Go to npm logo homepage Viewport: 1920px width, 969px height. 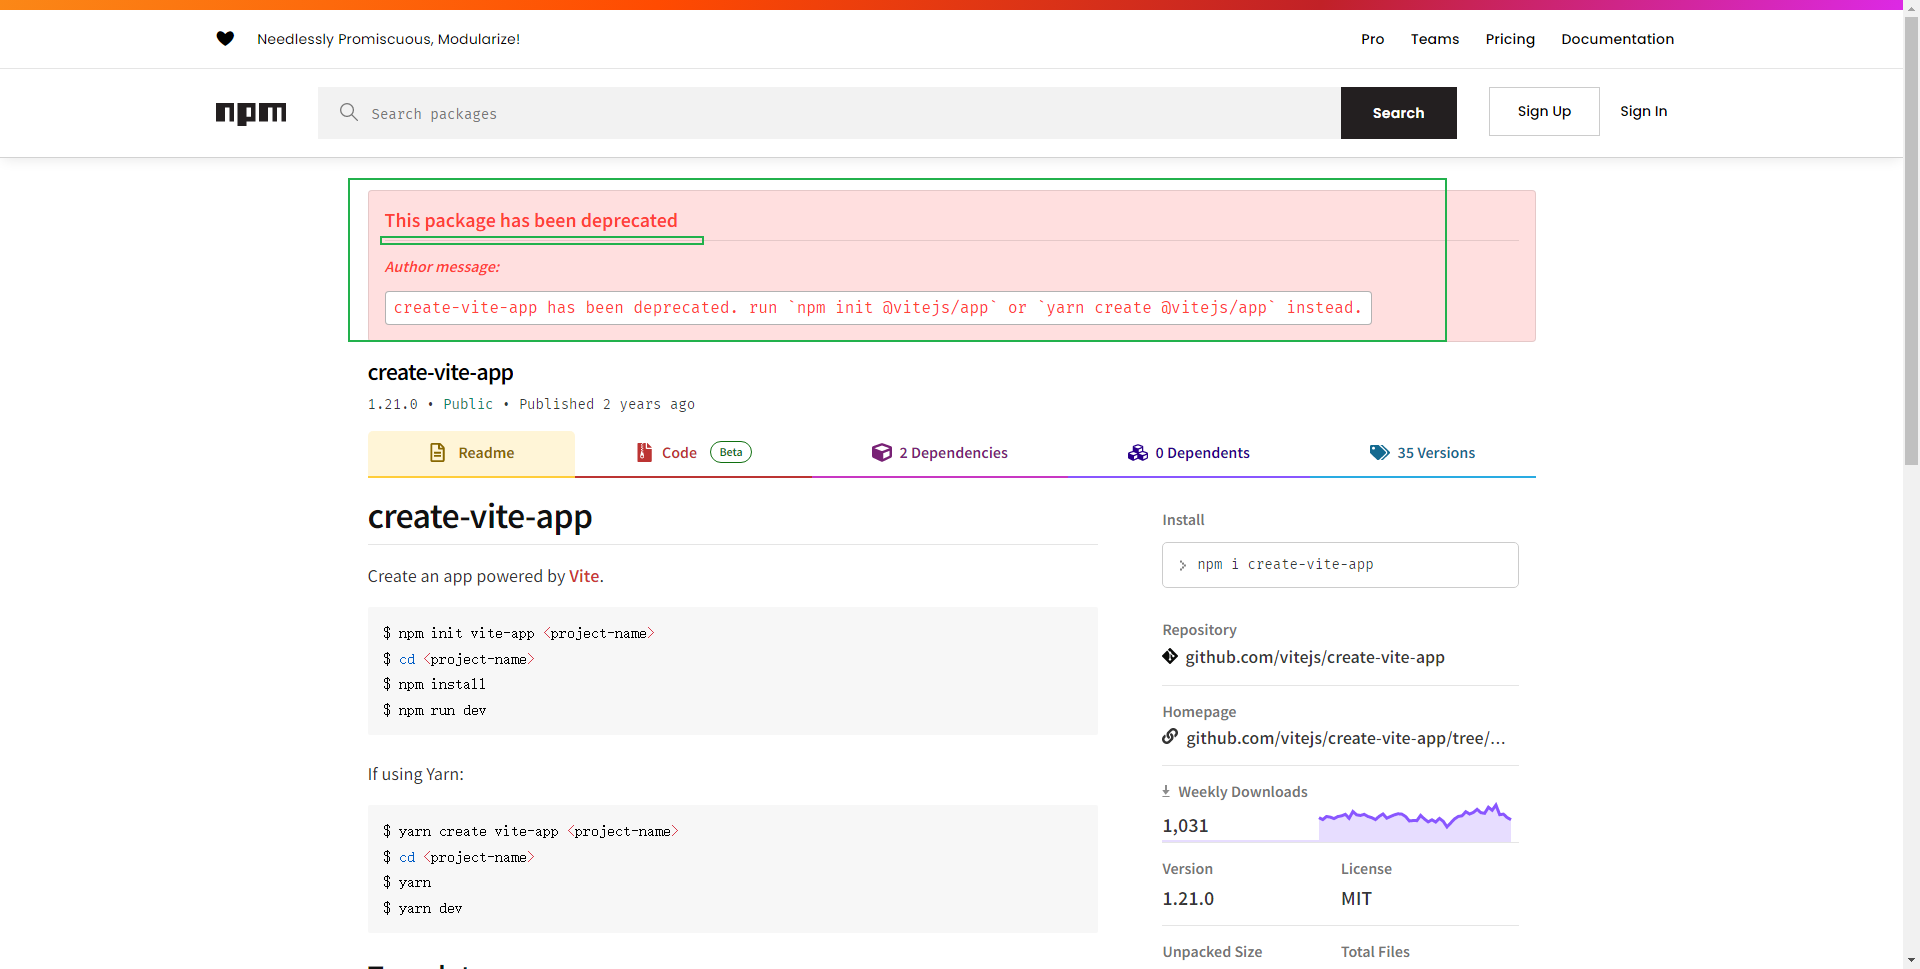tap(251, 113)
